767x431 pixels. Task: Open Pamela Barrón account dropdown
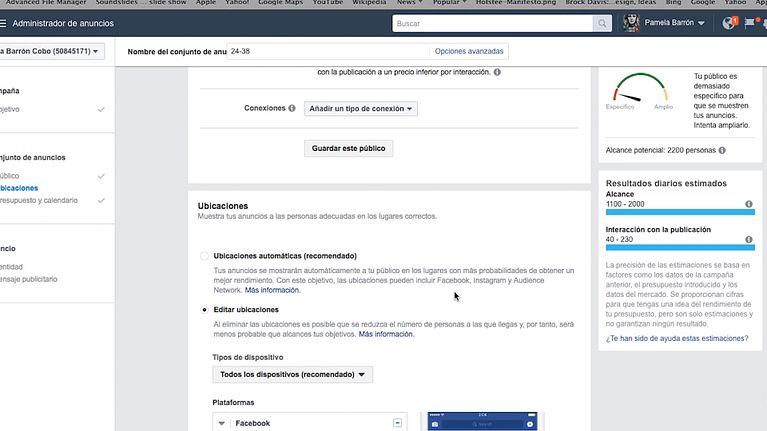pos(674,23)
